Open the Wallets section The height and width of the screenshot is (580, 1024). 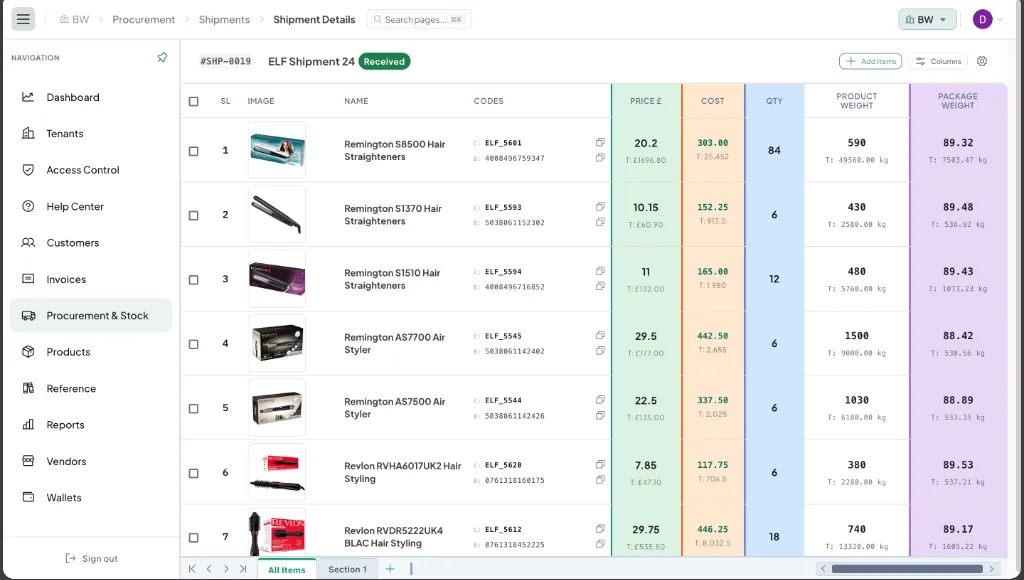[x=91, y=497]
